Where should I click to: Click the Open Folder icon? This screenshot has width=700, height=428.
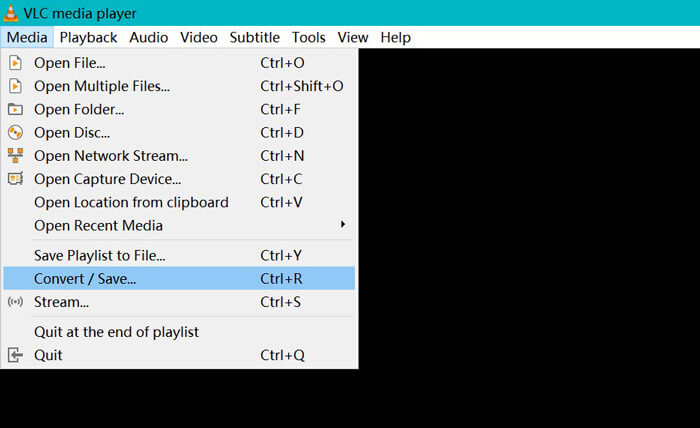(15, 109)
